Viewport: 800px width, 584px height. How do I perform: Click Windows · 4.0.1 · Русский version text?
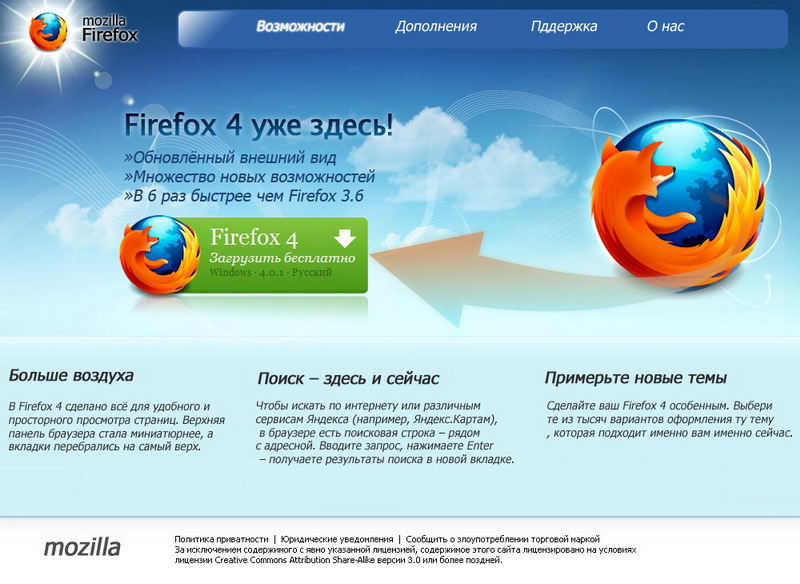pyautogui.click(x=271, y=272)
